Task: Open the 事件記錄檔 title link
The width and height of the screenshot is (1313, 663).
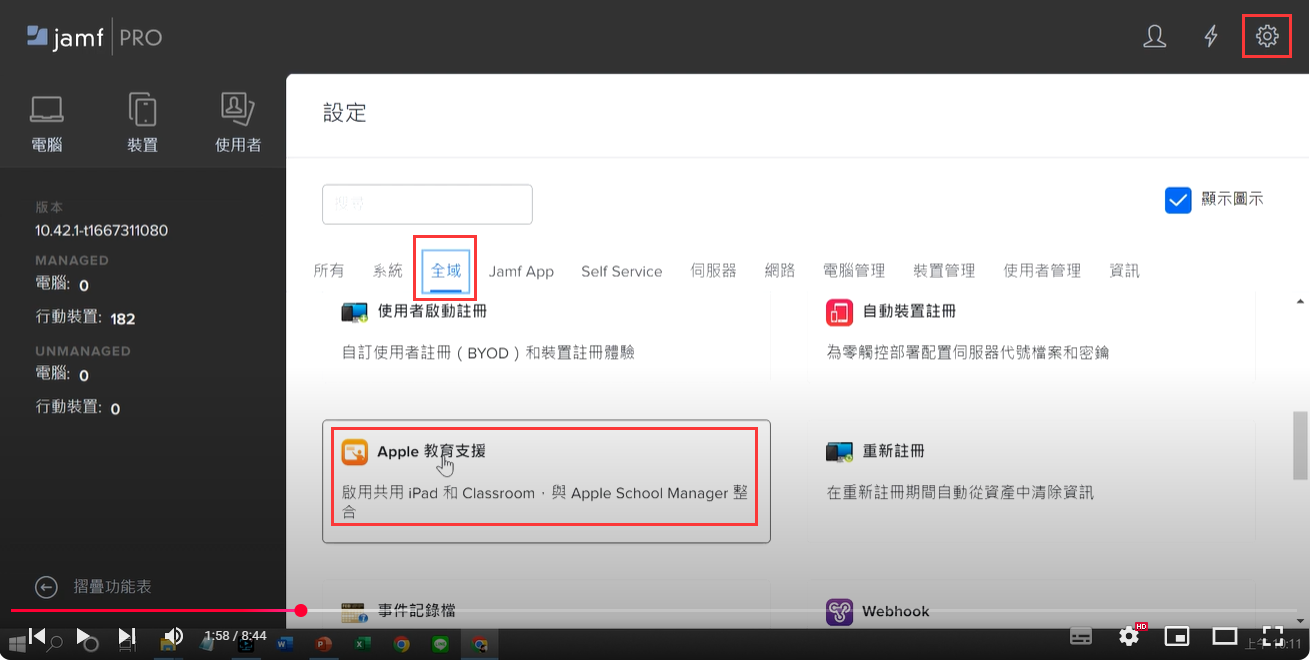Action: tap(417, 611)
